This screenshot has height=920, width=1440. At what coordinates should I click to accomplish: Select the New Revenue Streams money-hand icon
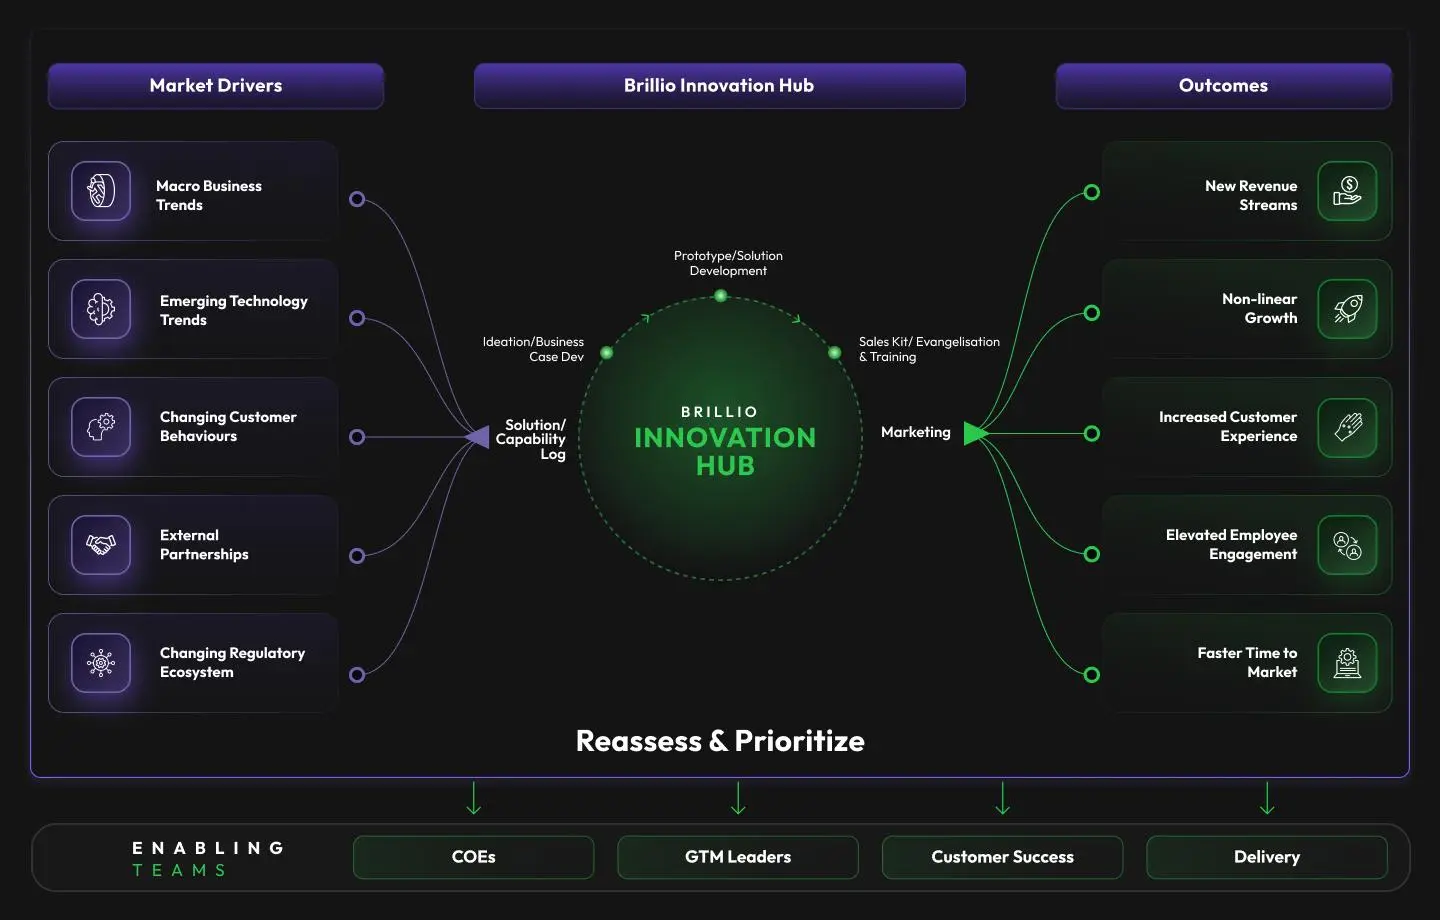click(1347, 191)
